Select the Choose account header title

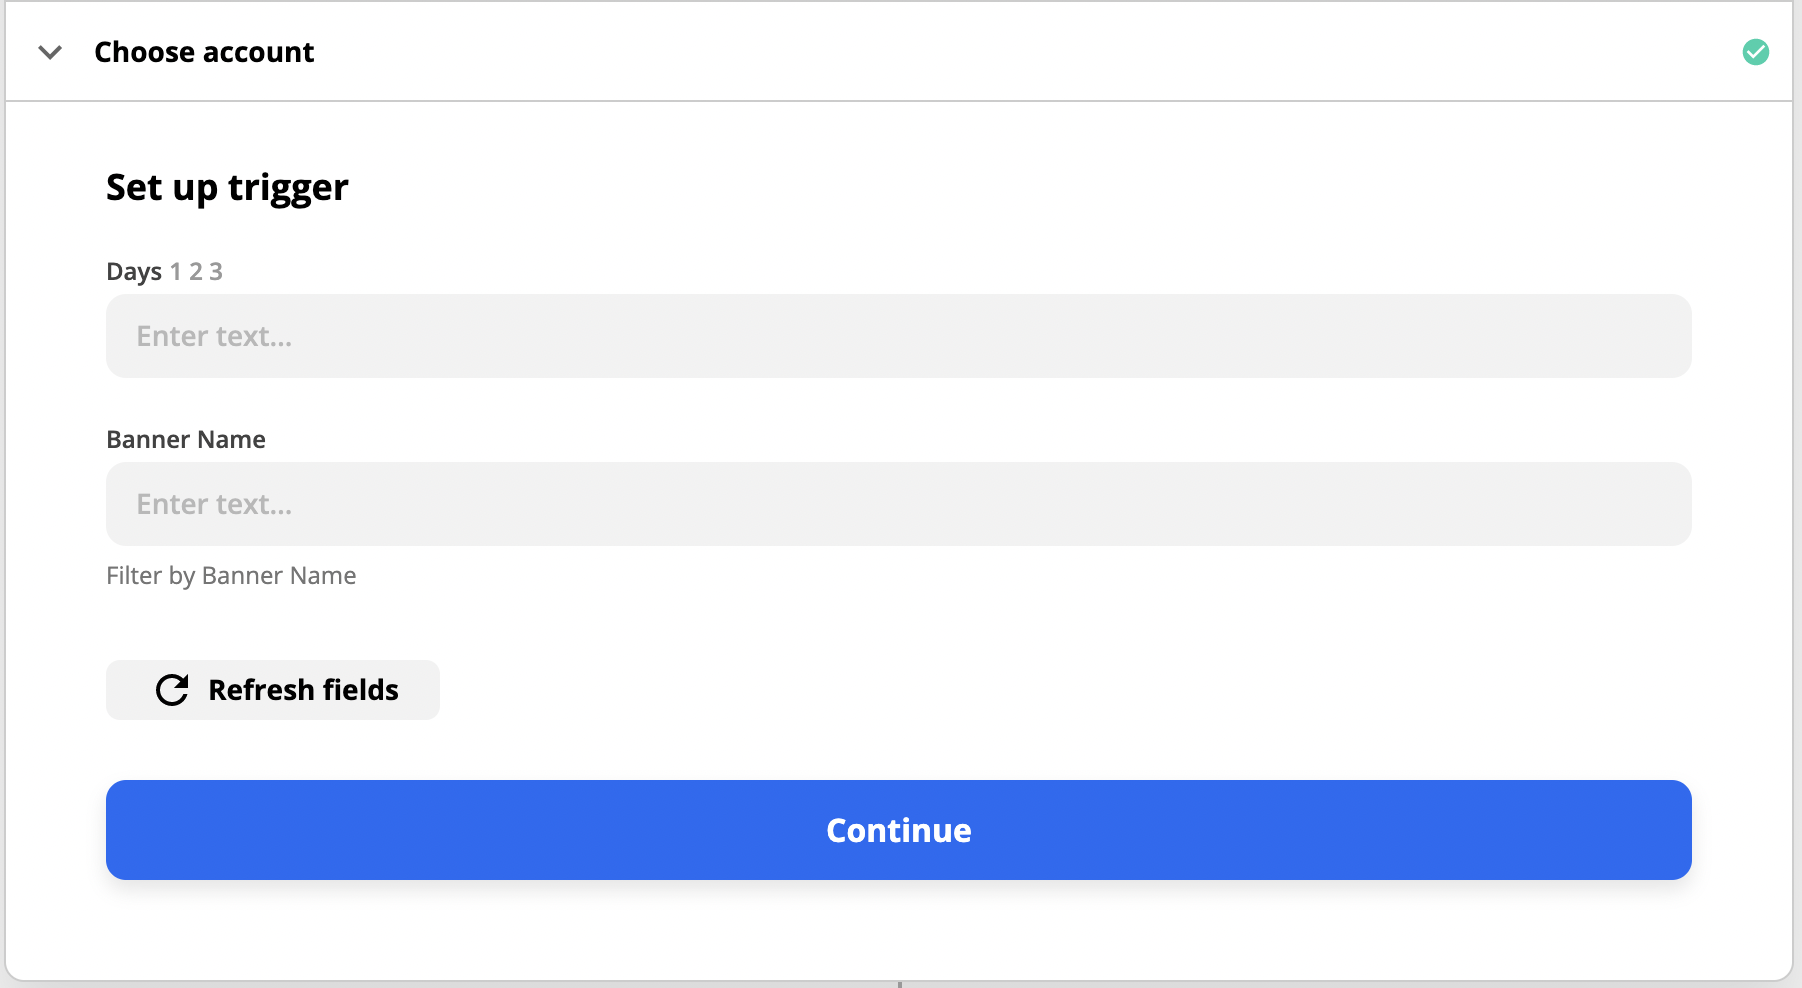click(204, 52)
